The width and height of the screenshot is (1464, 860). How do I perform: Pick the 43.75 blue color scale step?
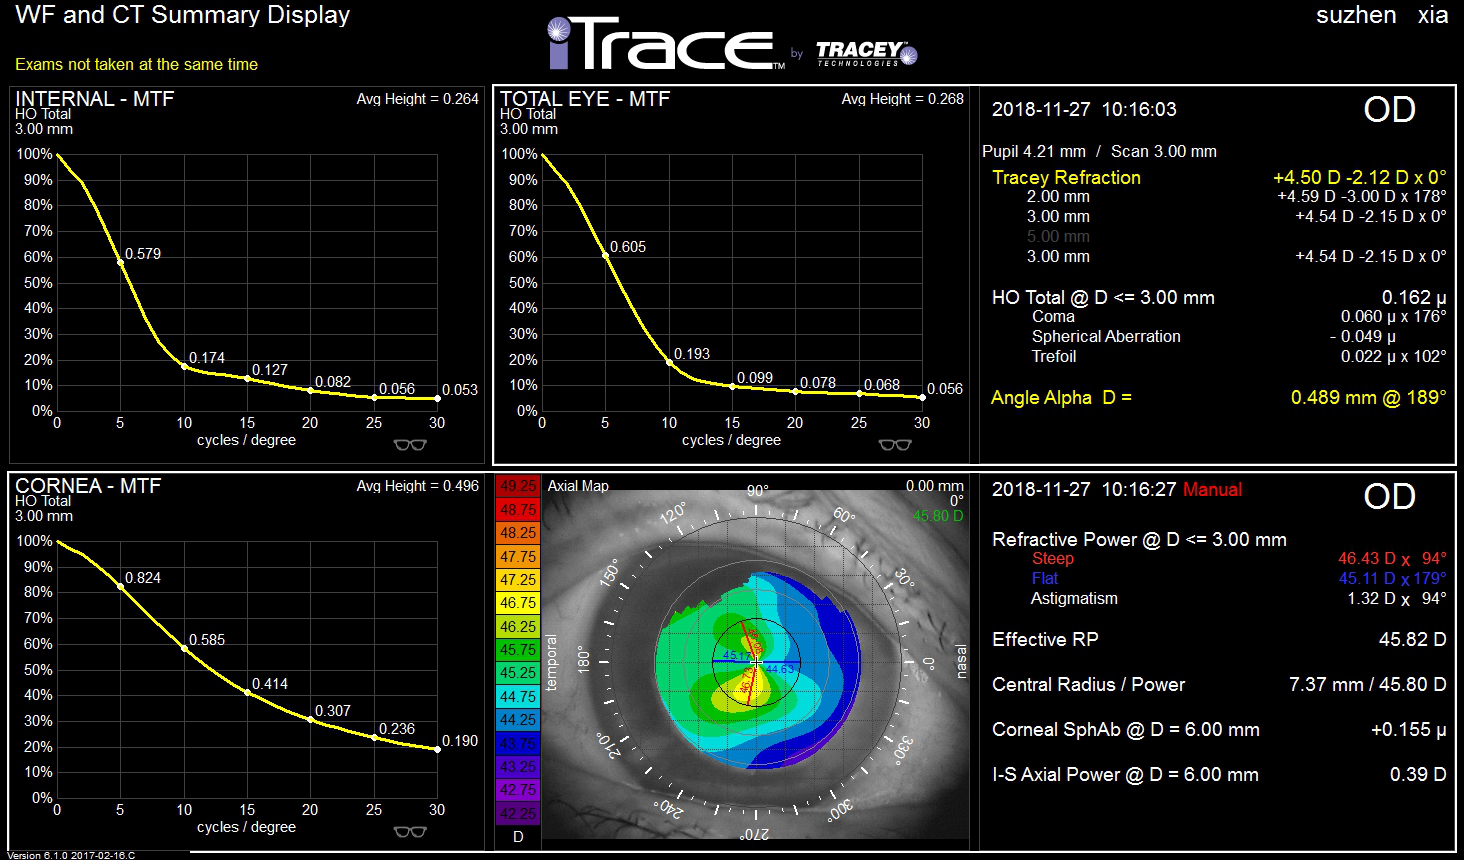coord(518,743)
